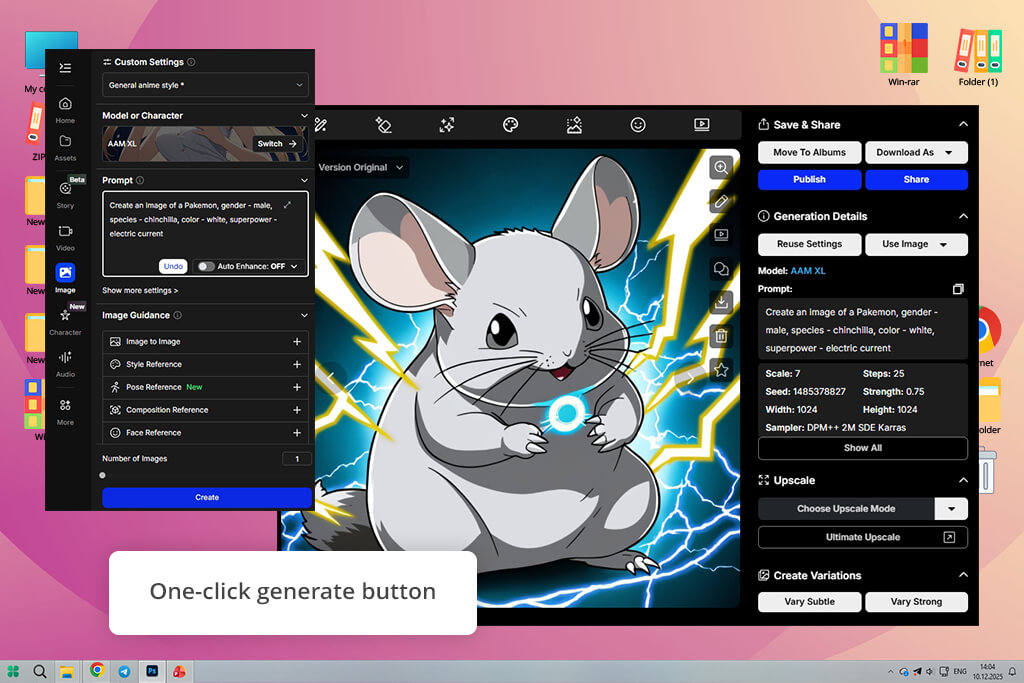
Task: Add a Face Reference guidance
Action: 296,433
